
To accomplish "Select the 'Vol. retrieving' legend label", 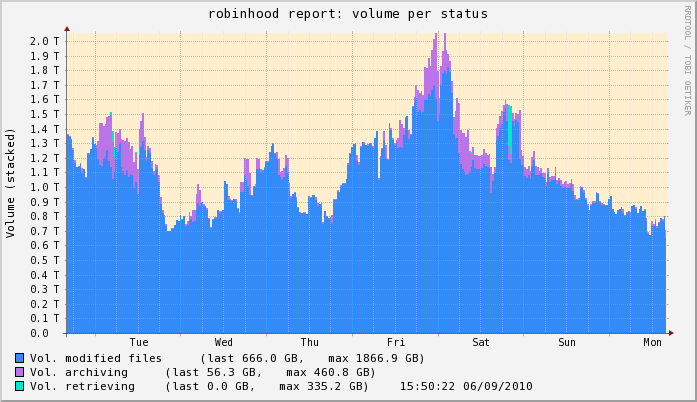I will pyautogui.click(x=82, y=386).
